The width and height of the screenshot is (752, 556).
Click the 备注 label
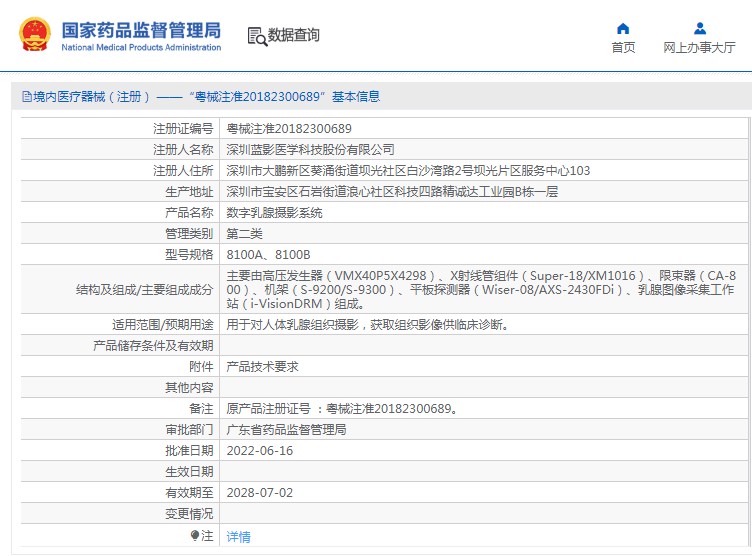(201, 409)
